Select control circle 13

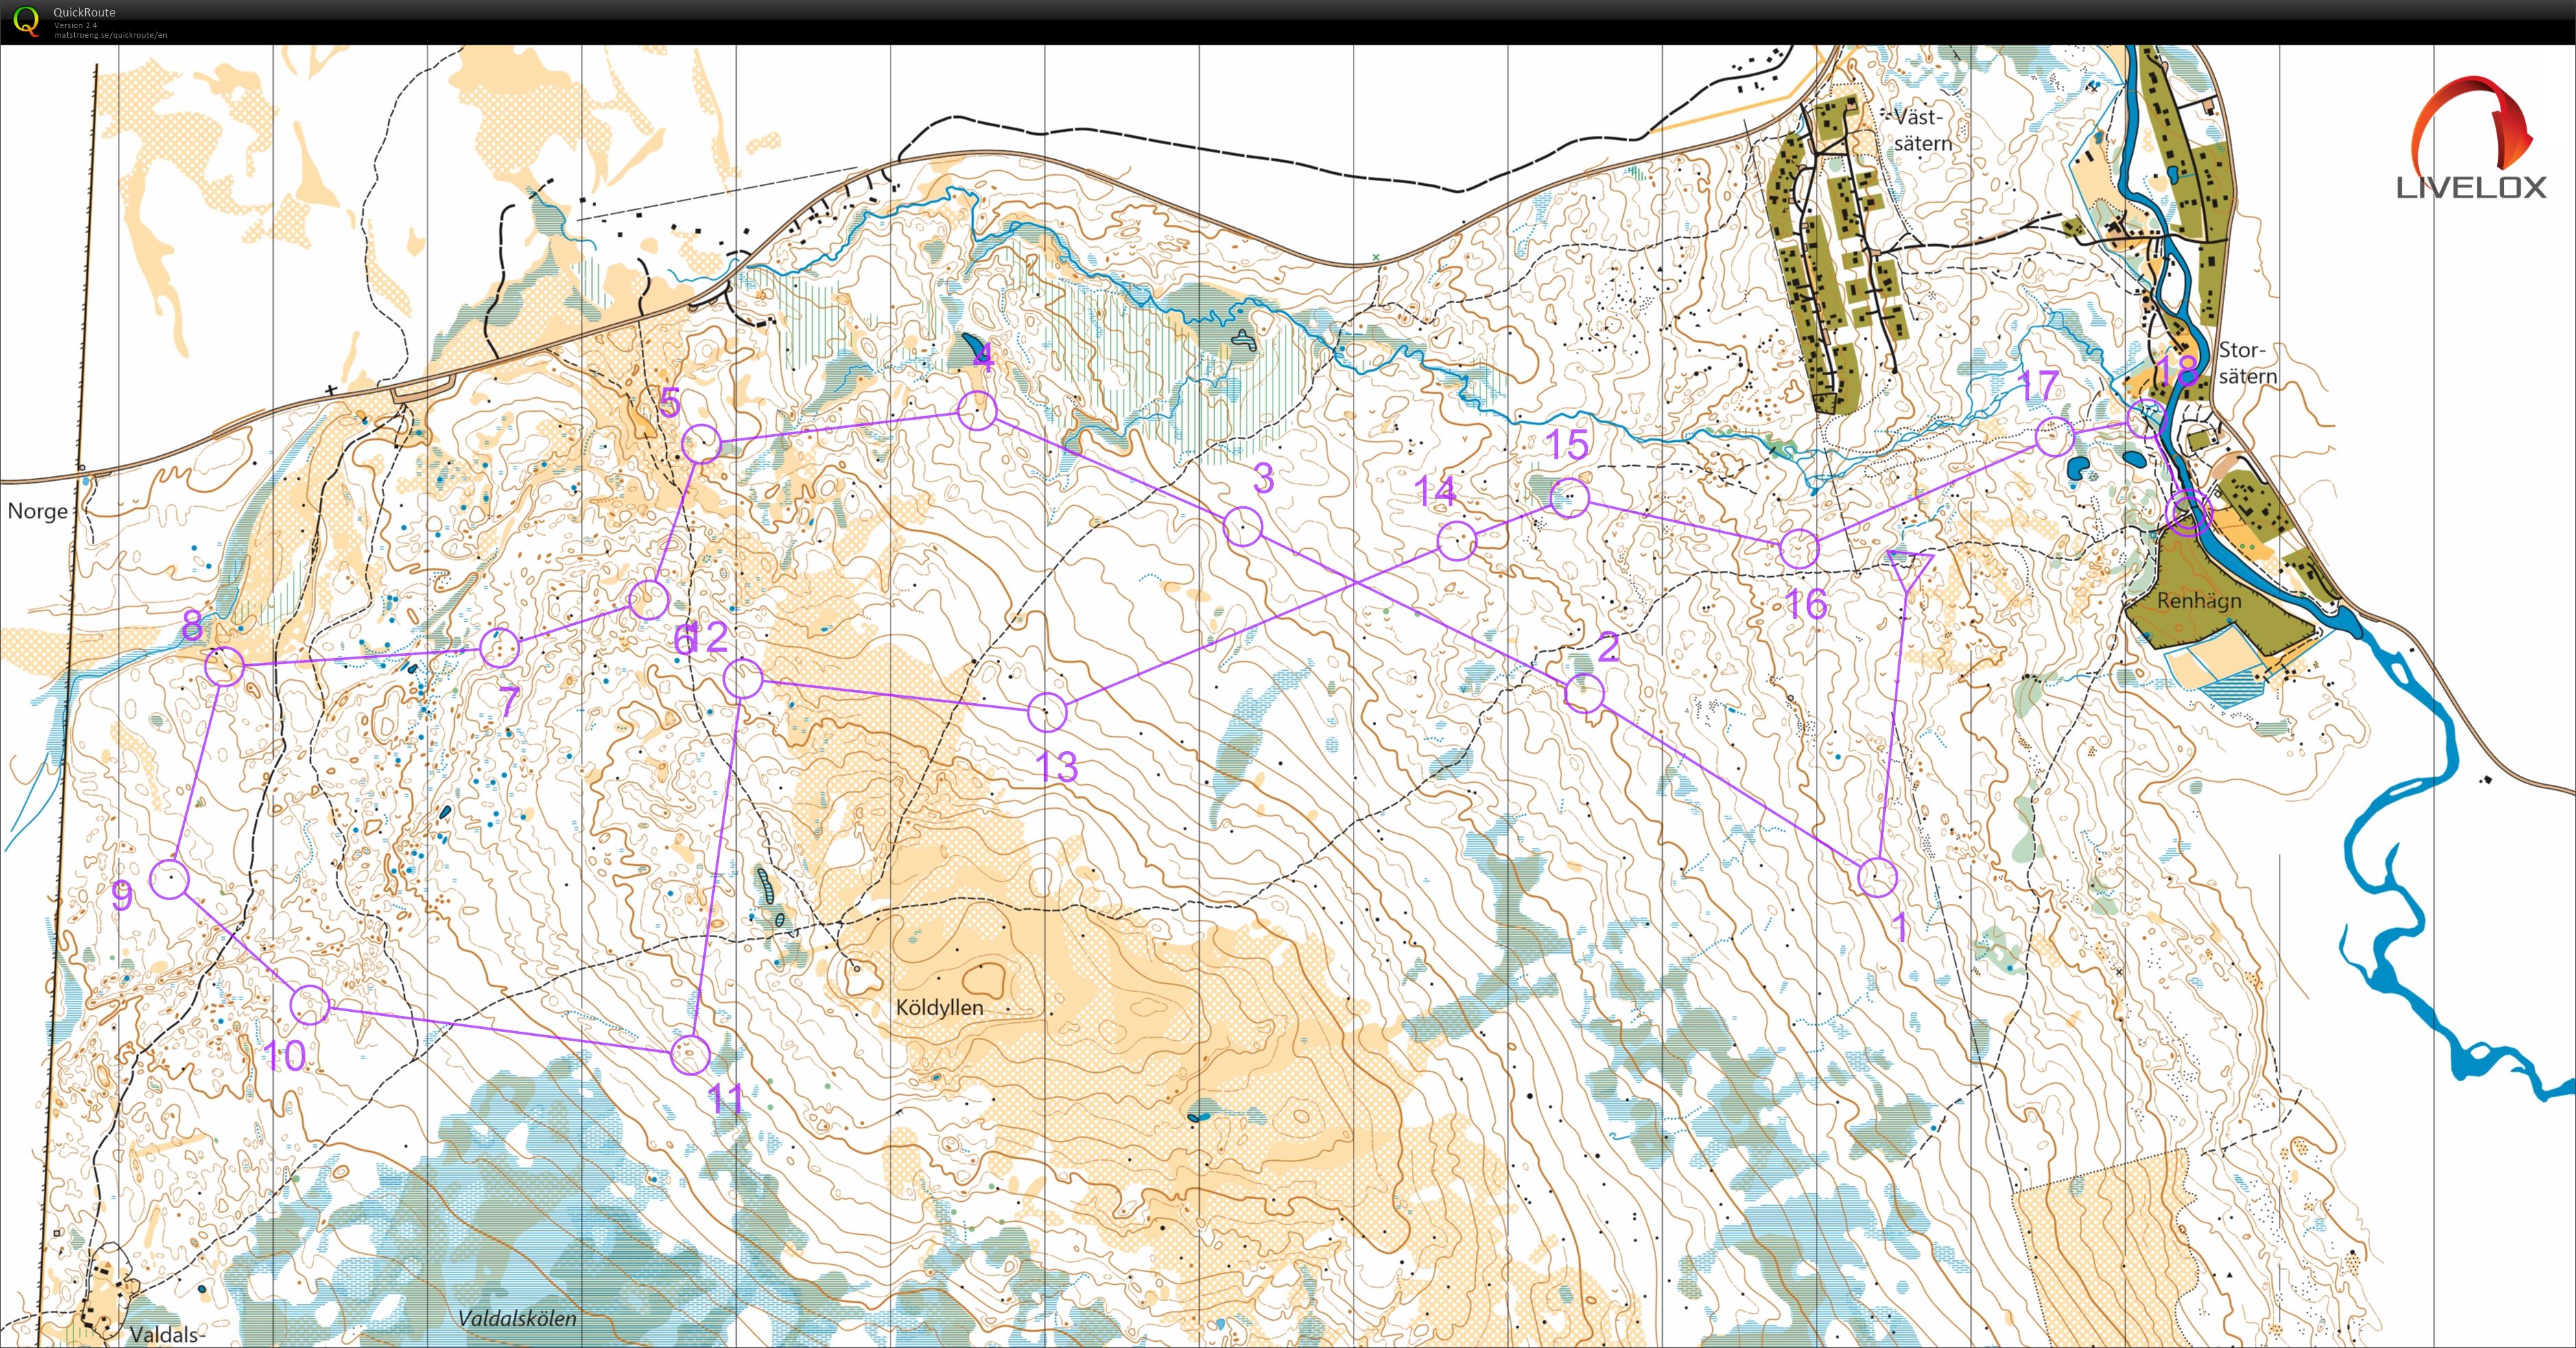(1048, 712)
